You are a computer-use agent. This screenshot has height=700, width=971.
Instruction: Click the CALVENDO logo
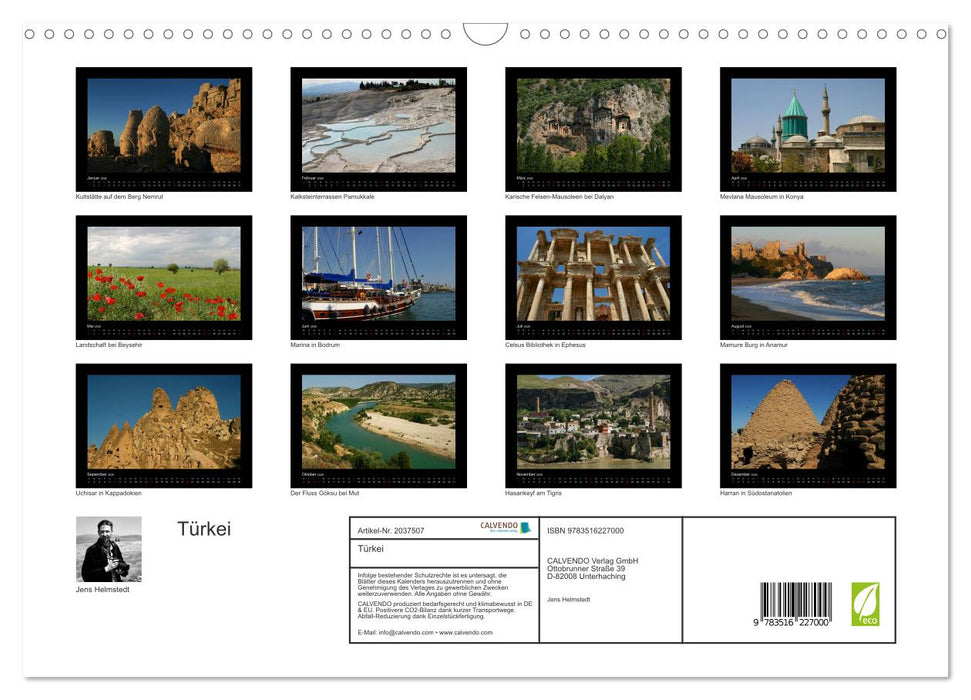[505, 527]
